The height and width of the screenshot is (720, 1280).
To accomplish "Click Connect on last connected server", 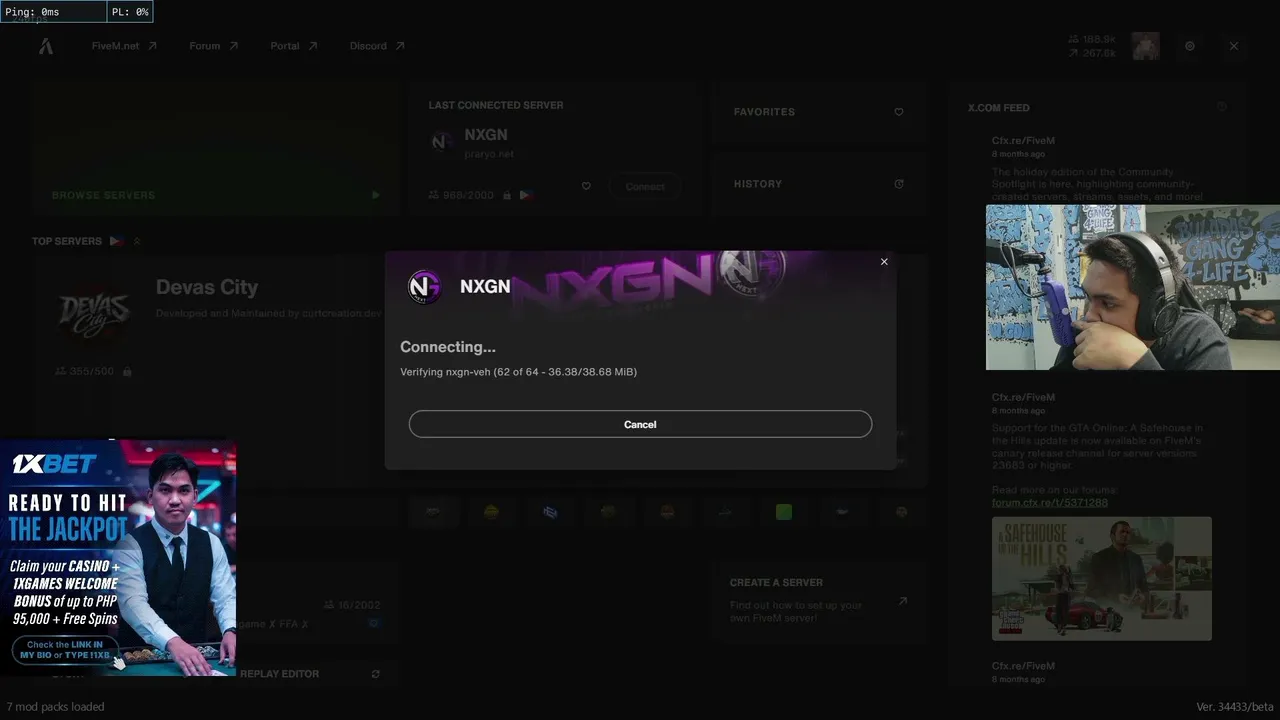I will point(645,187).
